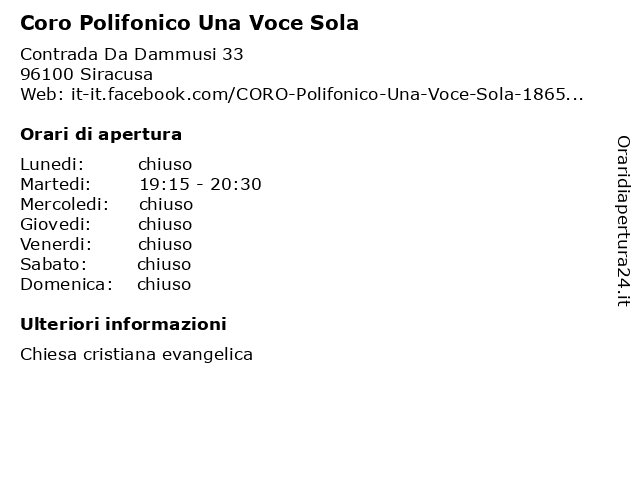Image resolution: width=640 pixels, height=480 pixels.
Task: Open the Orarididiapertura24.it vertical watermark link
Action: (x=623, y=221)
